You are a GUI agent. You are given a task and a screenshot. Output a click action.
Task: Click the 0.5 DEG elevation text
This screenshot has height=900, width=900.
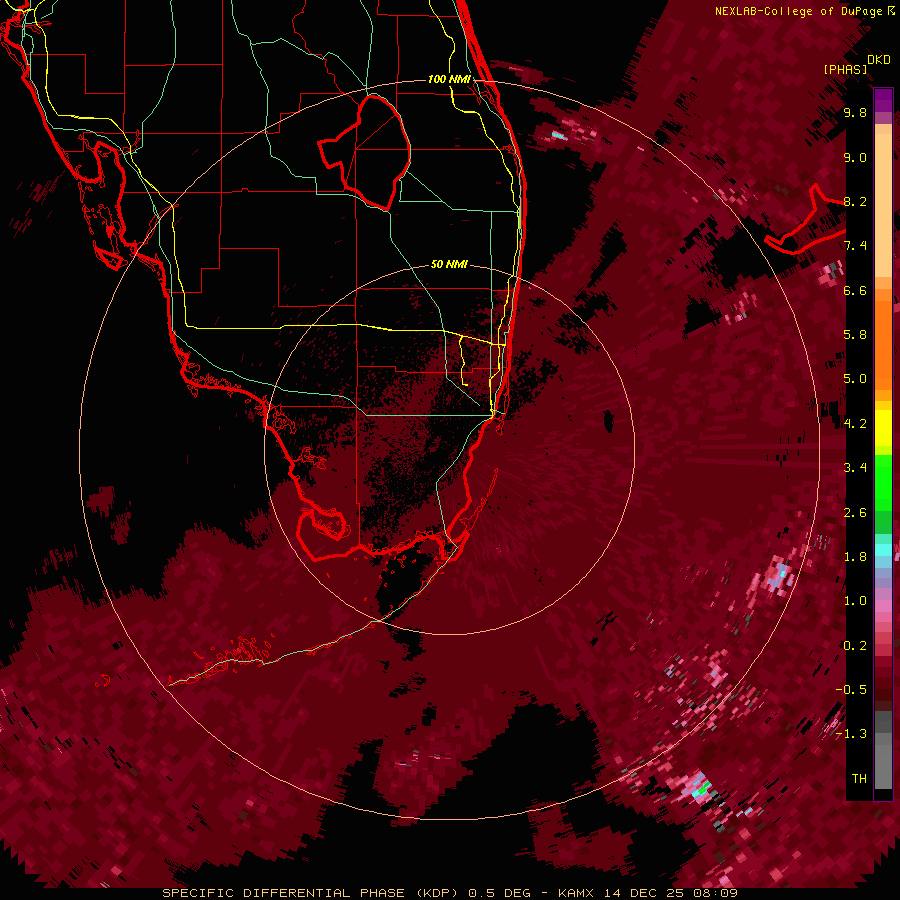point(499,893)
